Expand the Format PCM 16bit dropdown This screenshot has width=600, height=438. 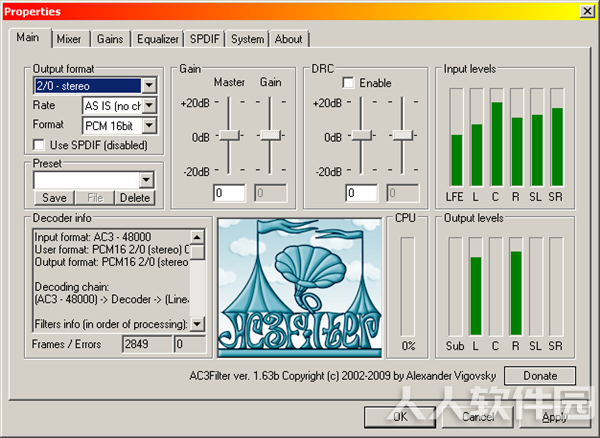(x=150, y=125)
